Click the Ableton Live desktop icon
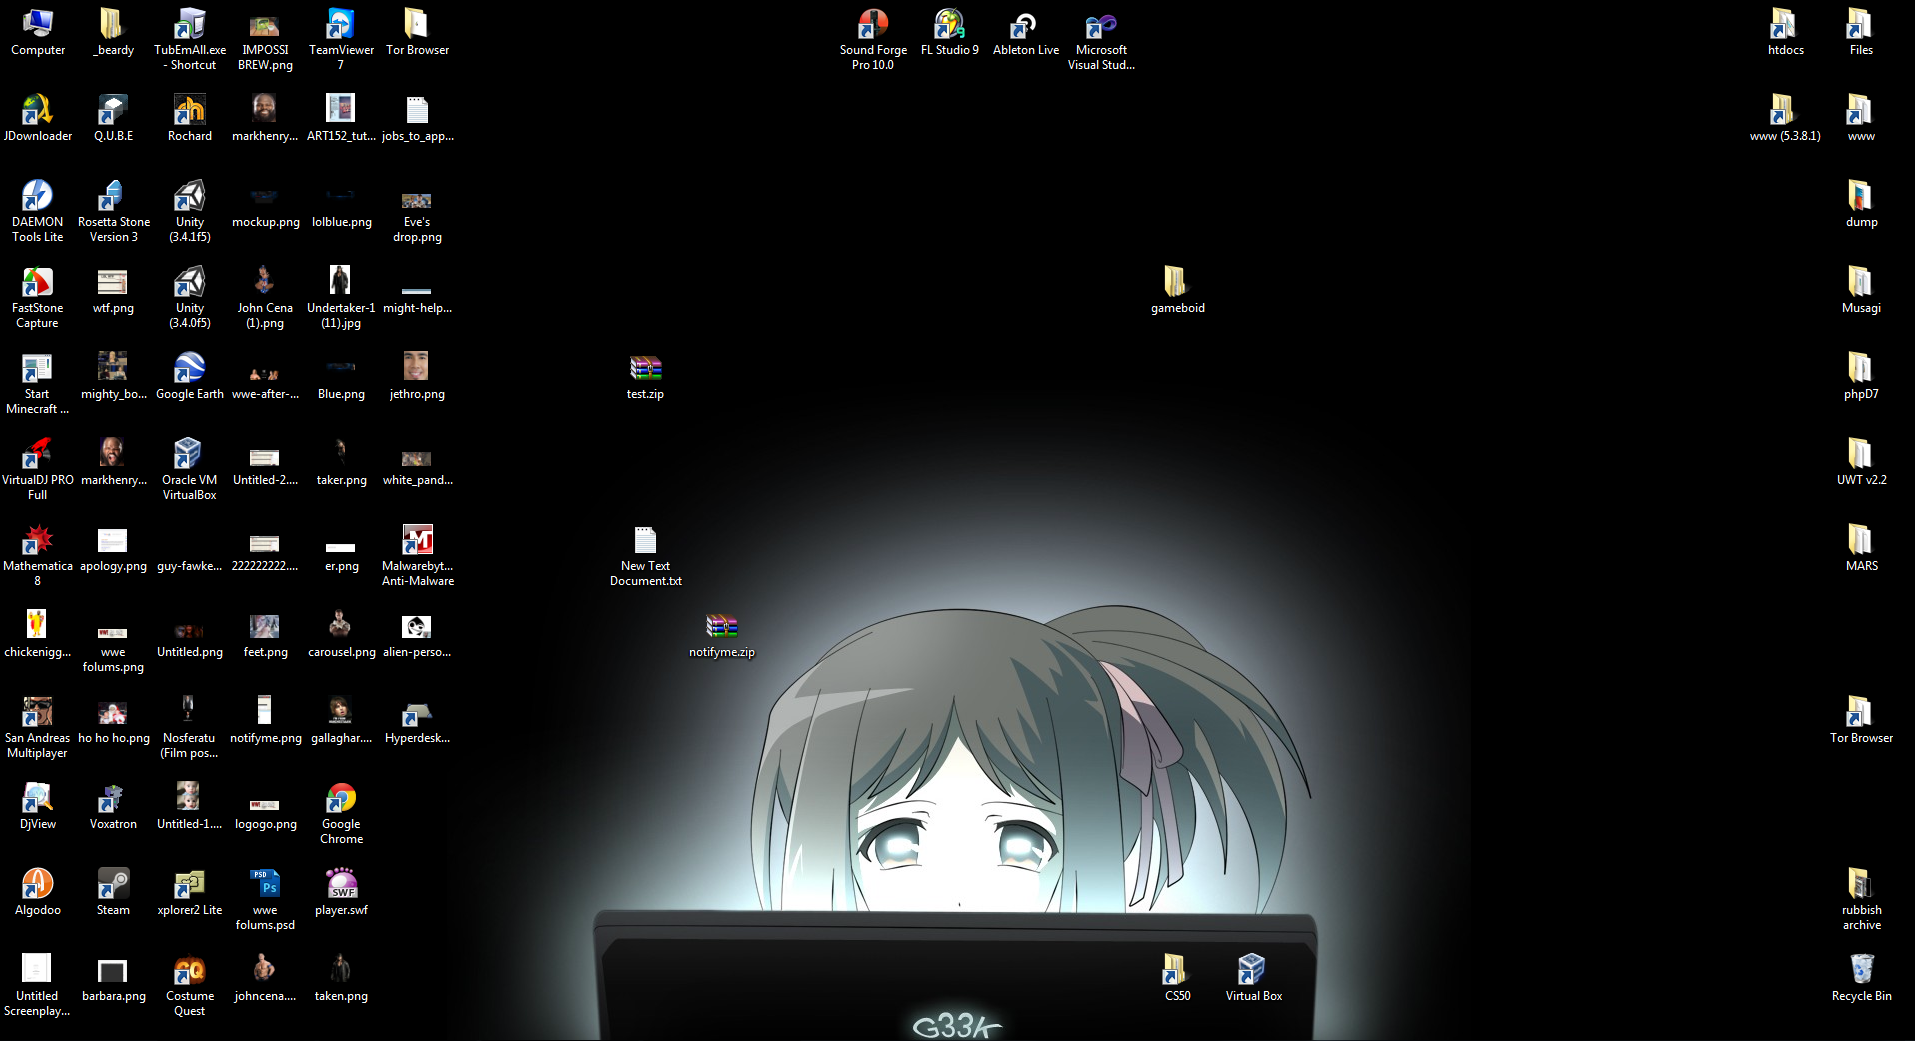 point(1025,25)
